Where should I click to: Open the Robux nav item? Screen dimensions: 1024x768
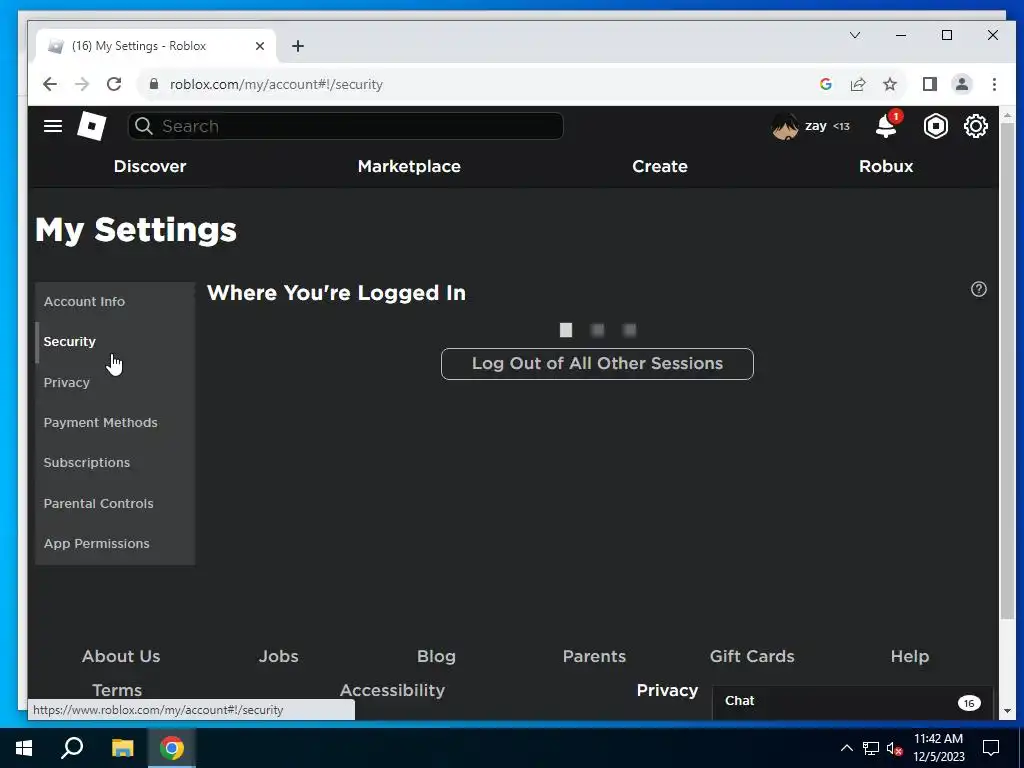pyautogui.click(x=886, y=167)
